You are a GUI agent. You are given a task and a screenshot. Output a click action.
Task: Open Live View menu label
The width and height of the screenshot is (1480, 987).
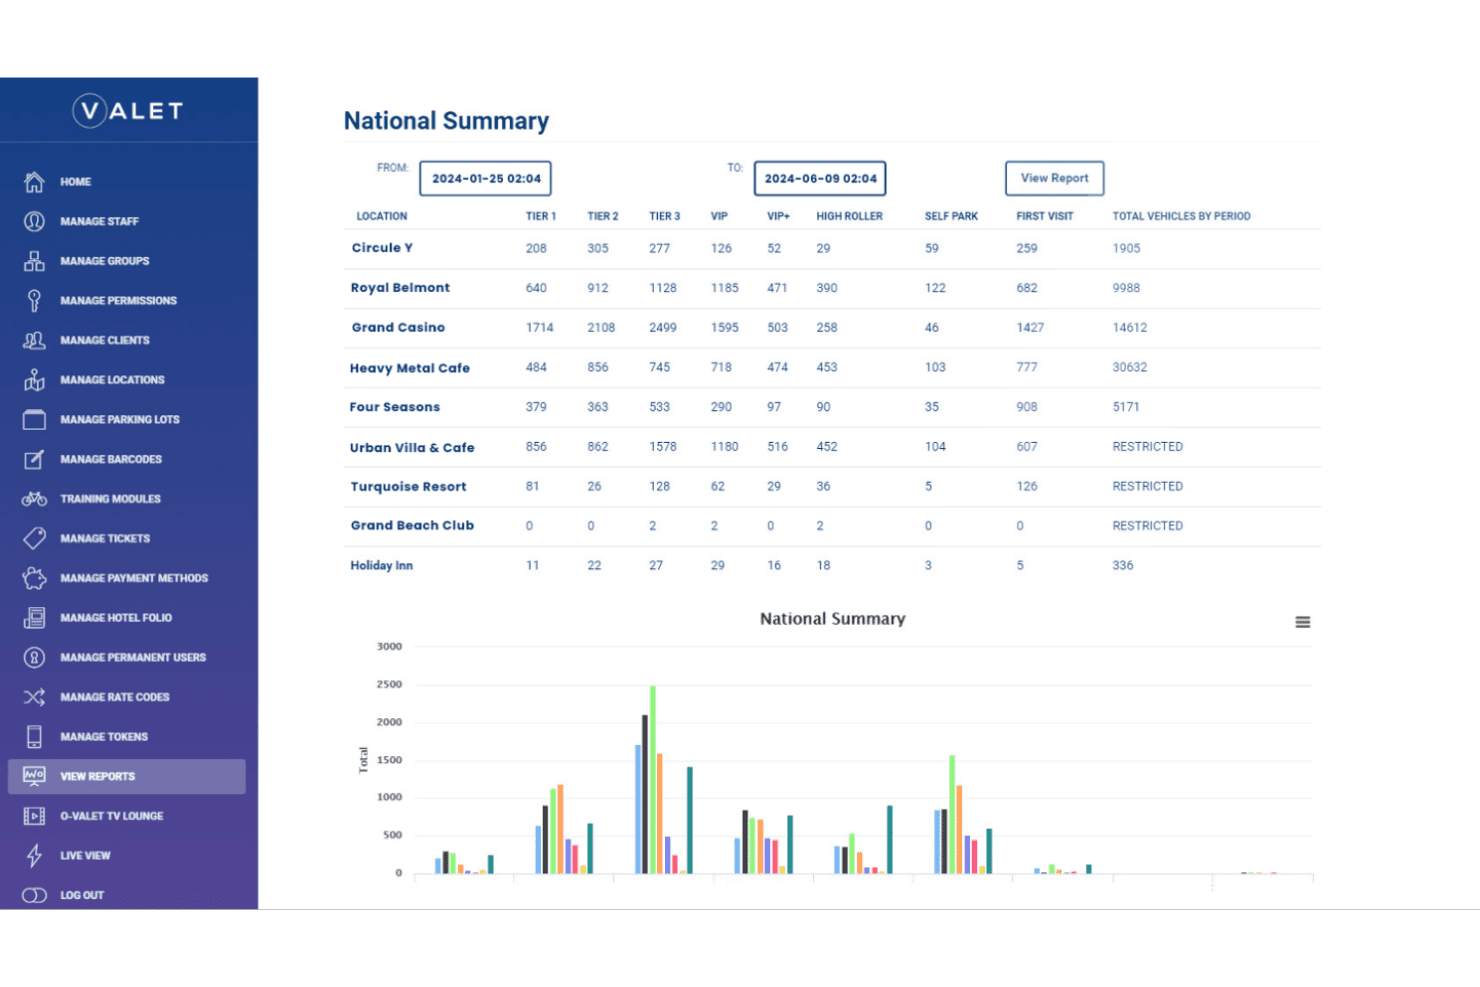click(x=85, y=856)
